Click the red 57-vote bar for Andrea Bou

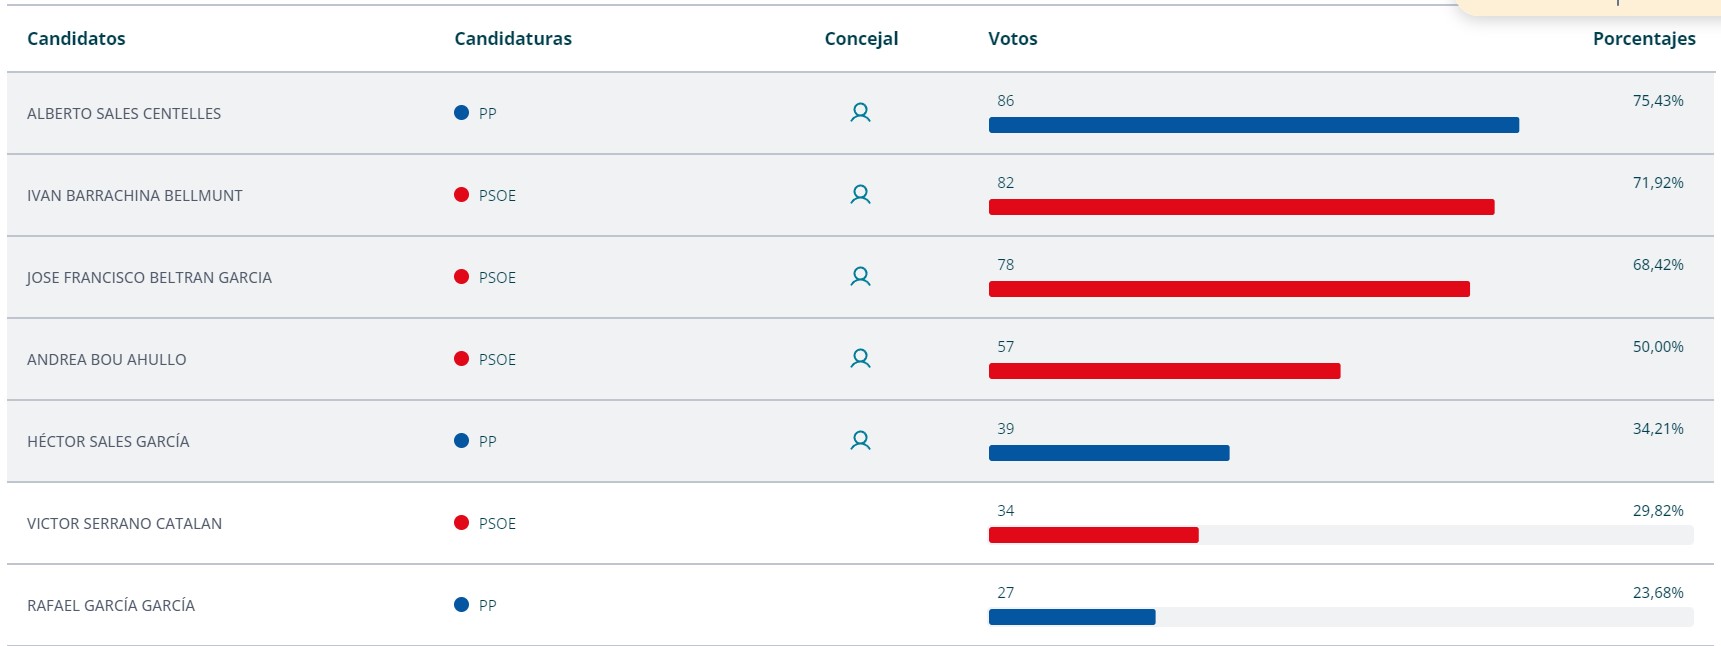coord(1164,371)
